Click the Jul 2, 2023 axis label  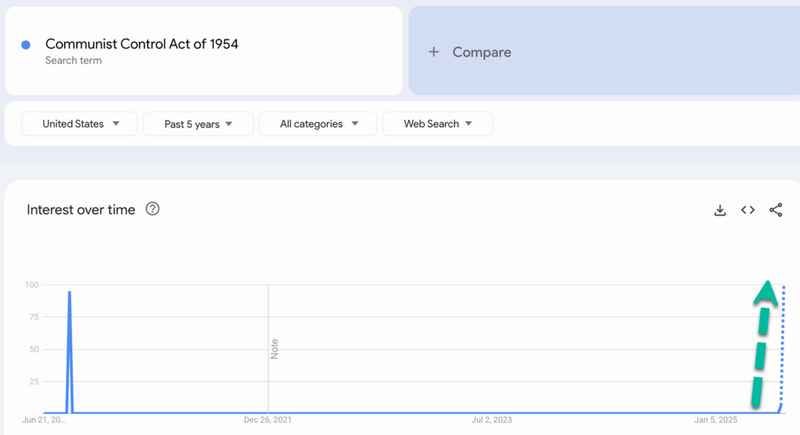point(492,420)
